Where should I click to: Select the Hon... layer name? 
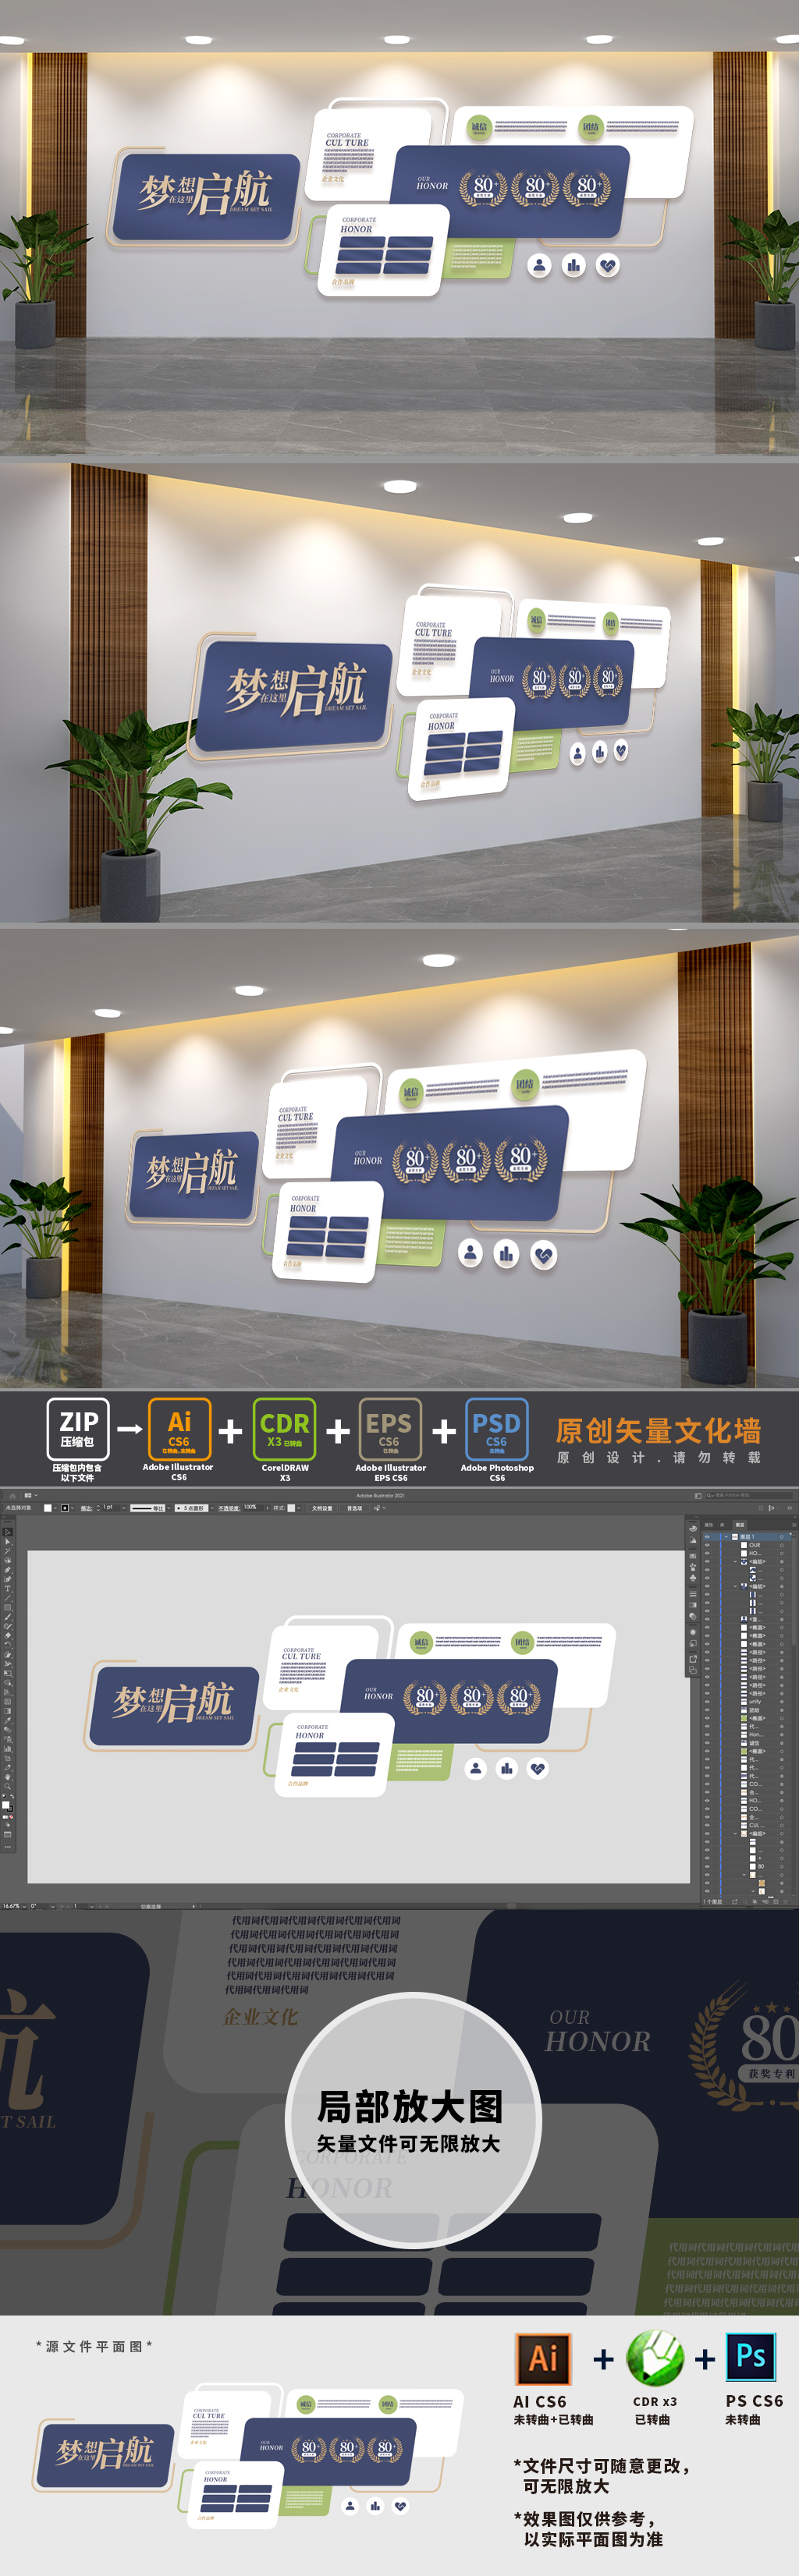[x=756, y=1735]
